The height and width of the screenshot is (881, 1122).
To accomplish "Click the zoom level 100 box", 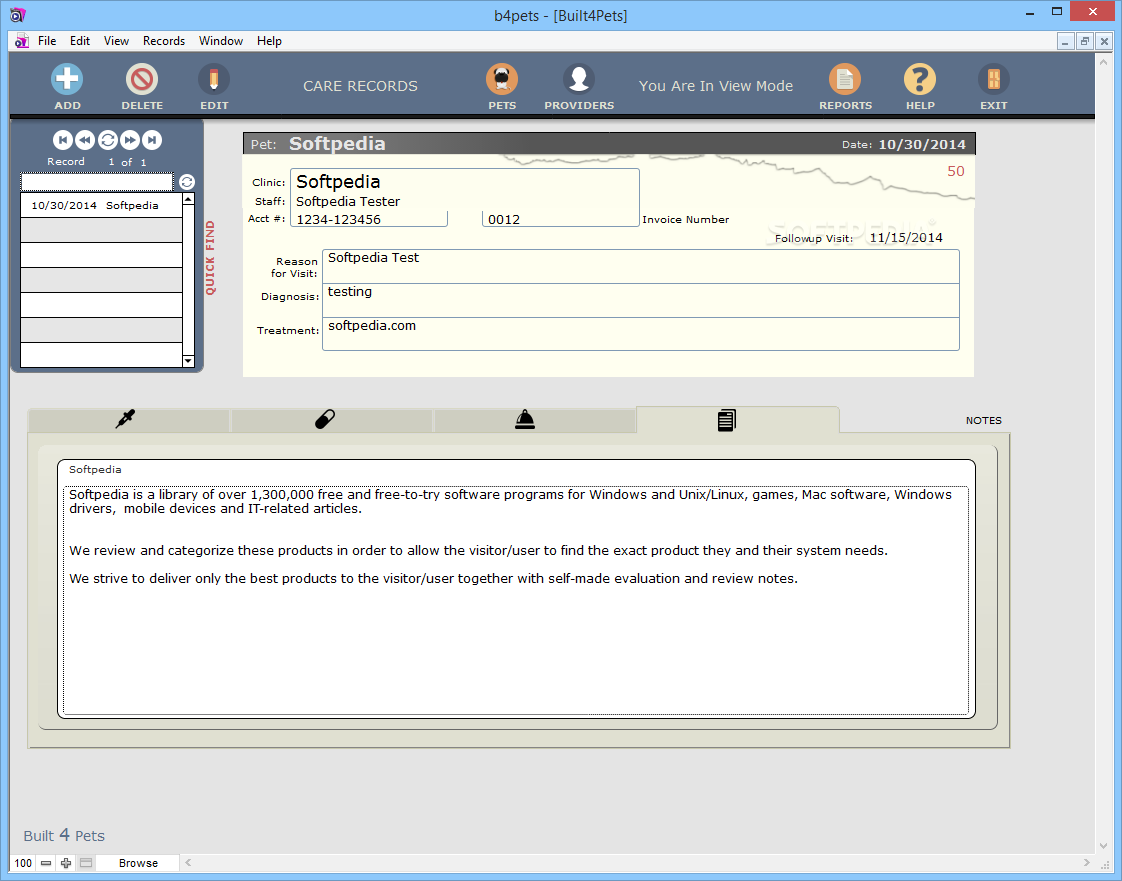I will (23, 863).
